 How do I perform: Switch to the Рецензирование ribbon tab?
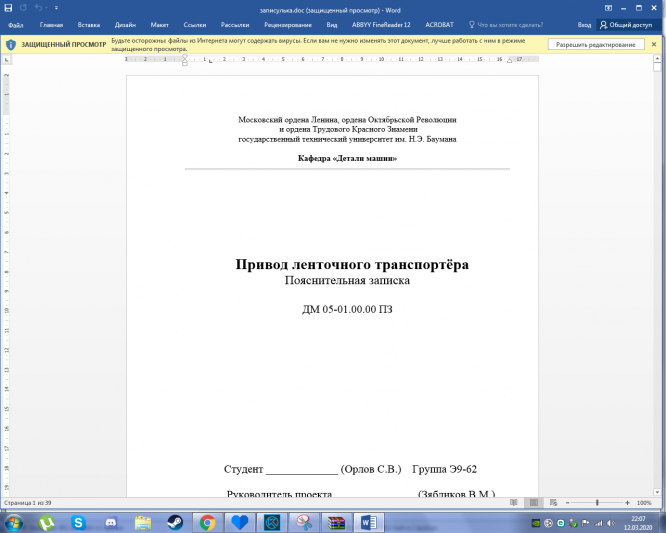point(288,25)
